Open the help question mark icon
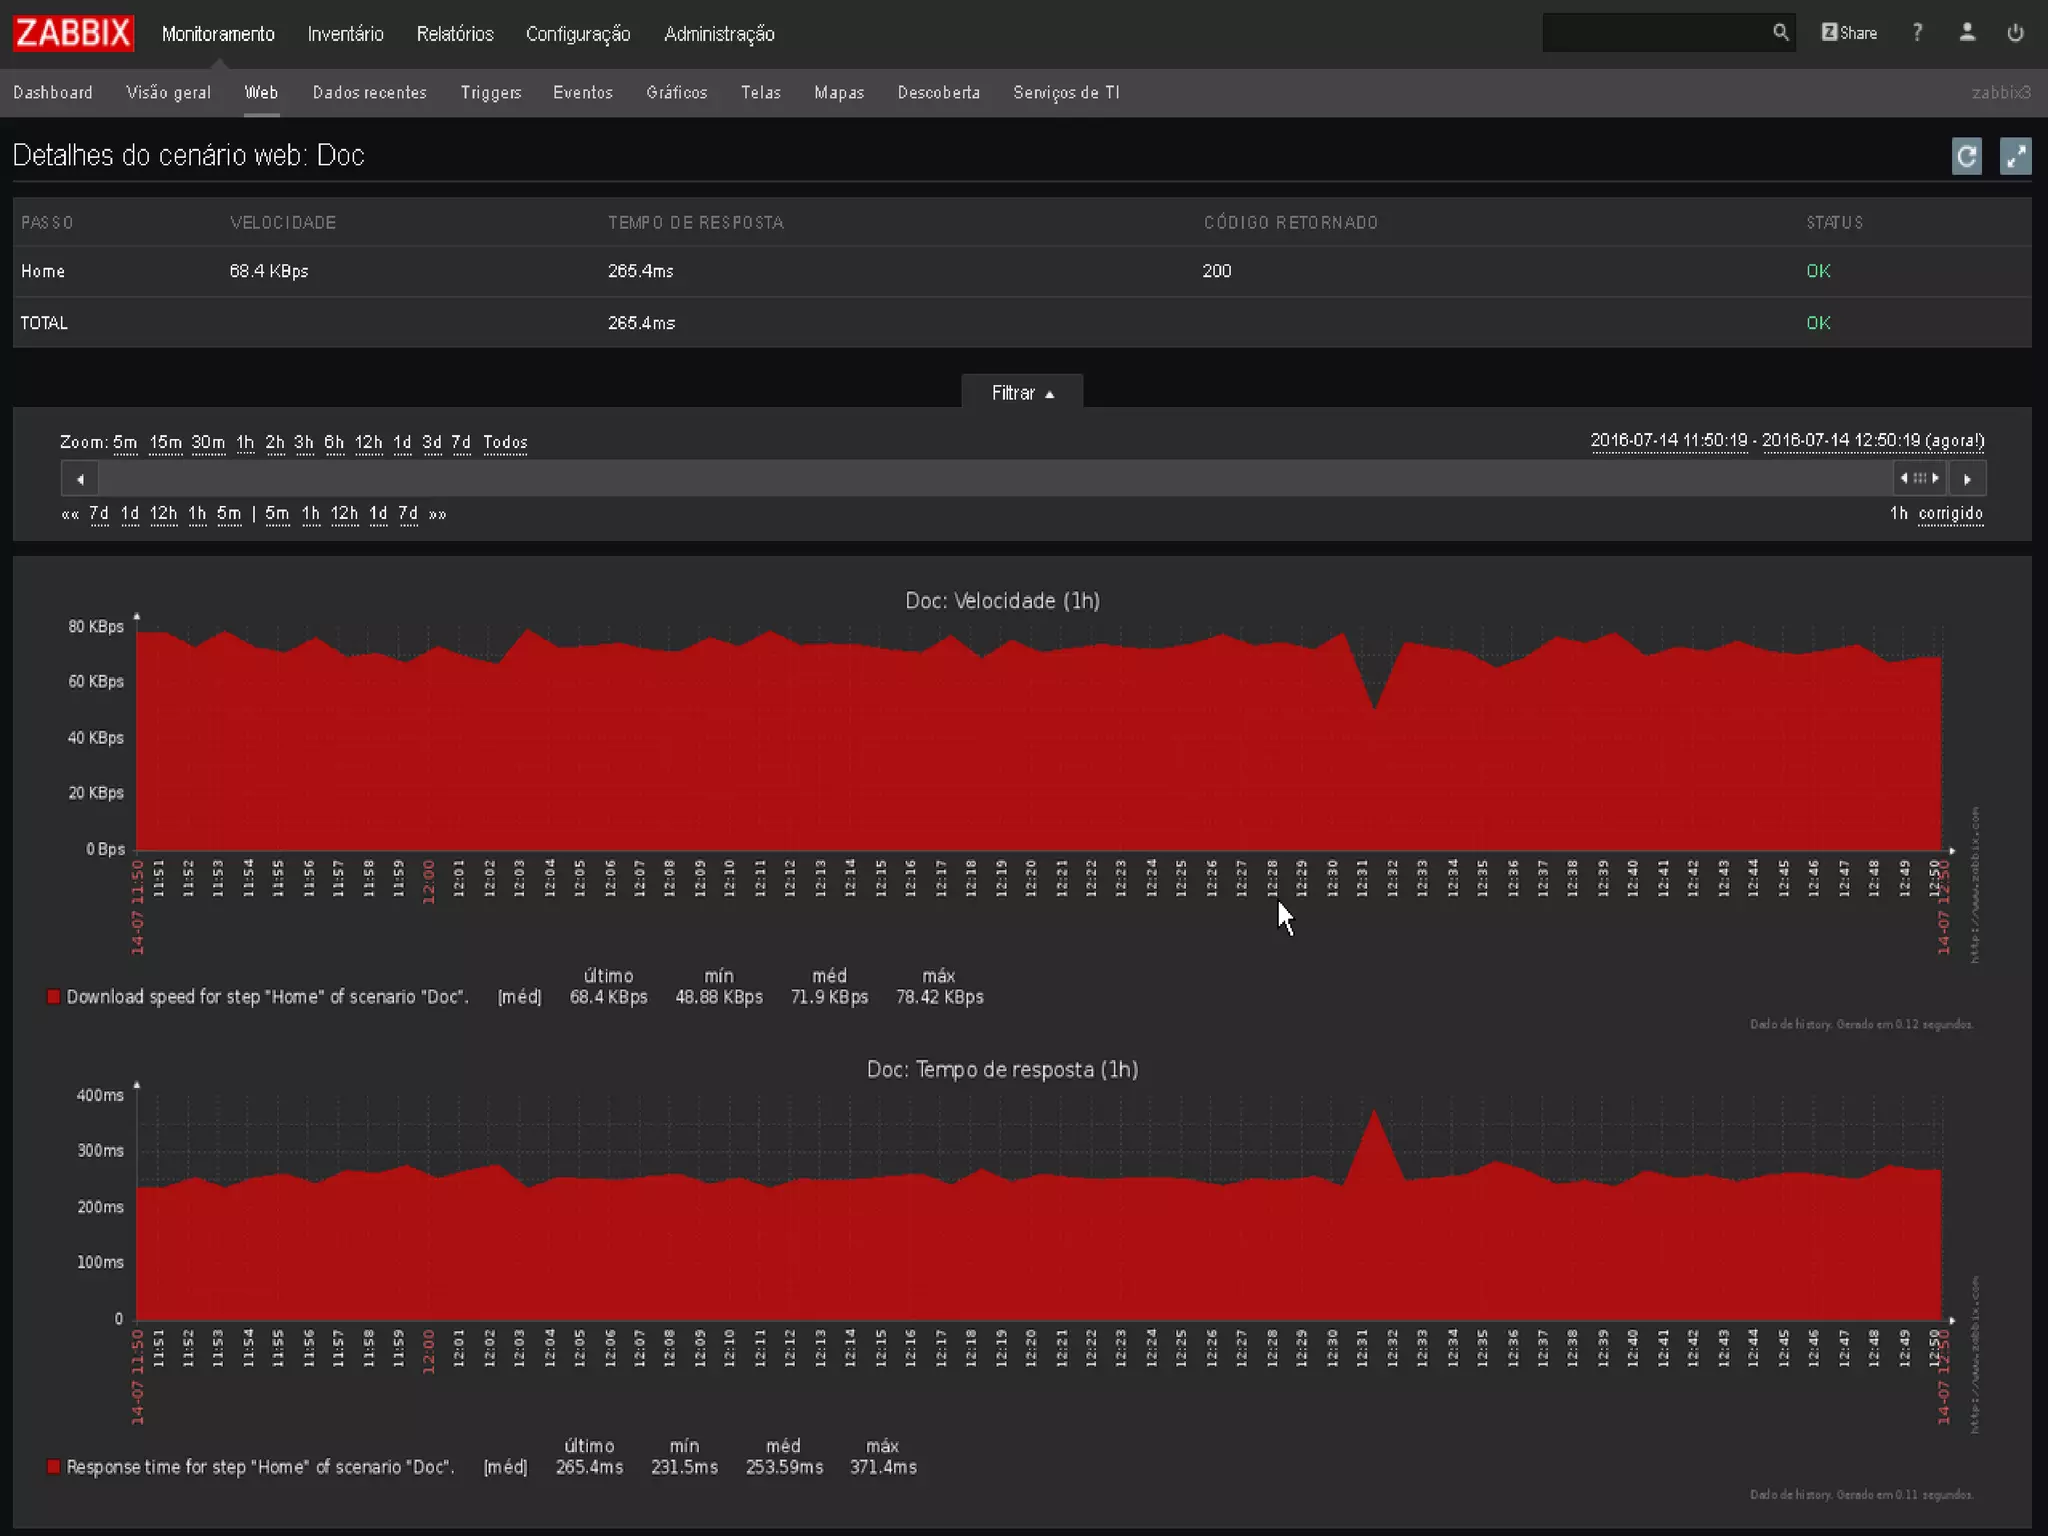The image size is (2048, 1536). coord(1917,33)
